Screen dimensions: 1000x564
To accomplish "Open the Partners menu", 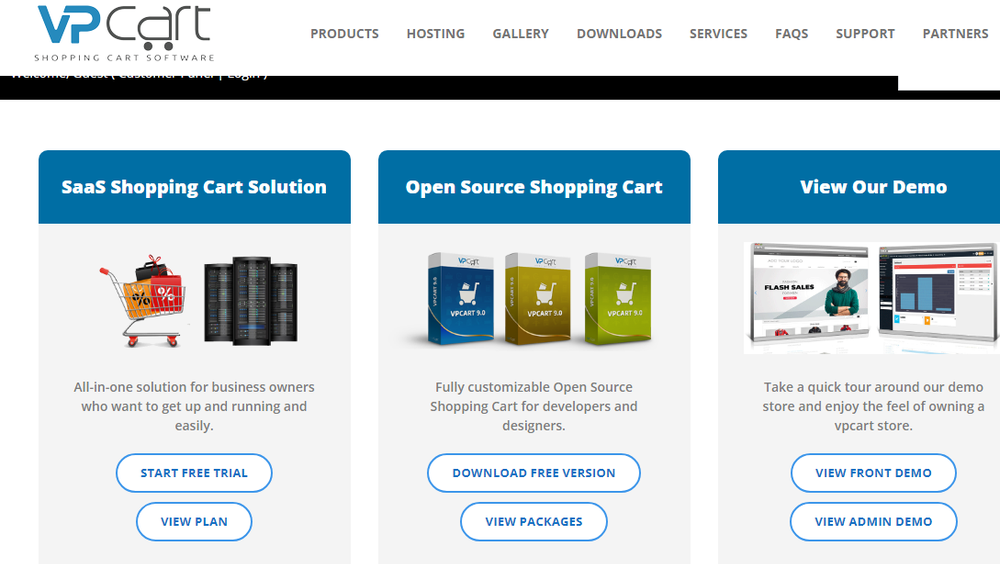I will (x=955, y=34).
